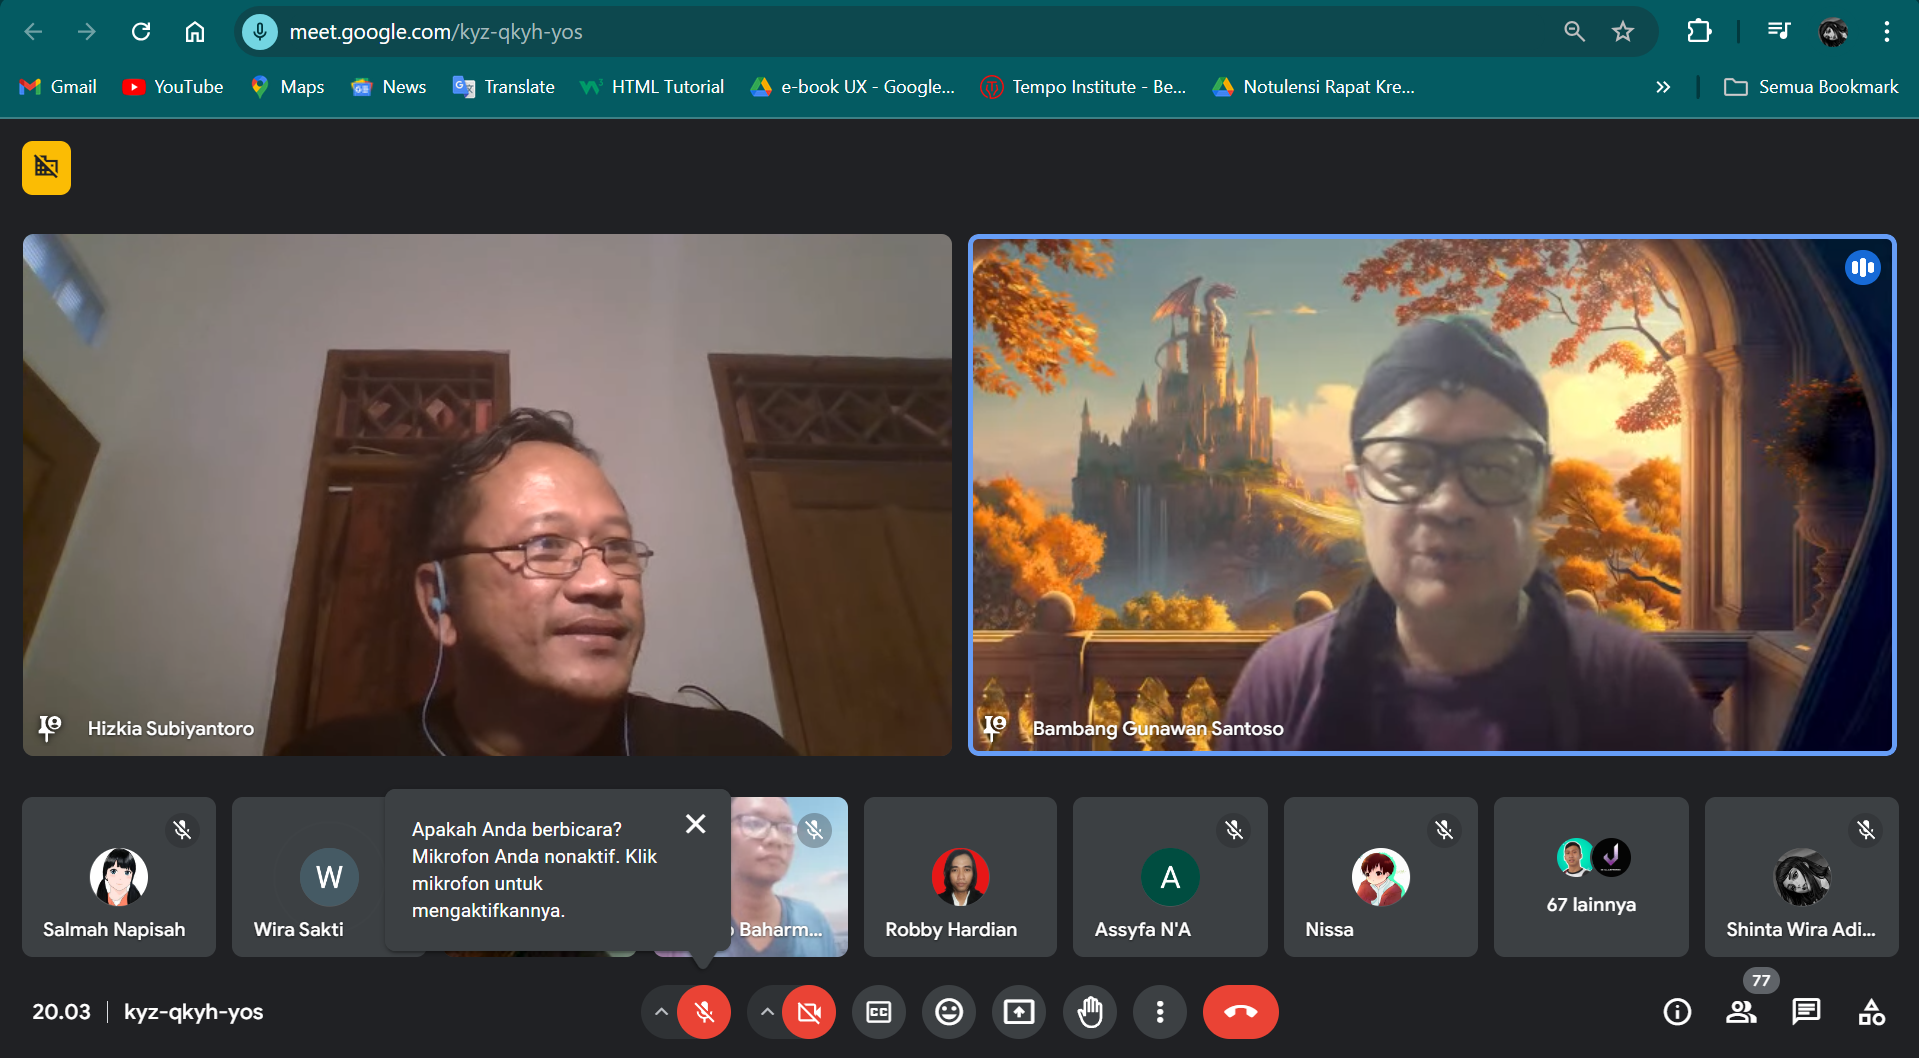
Task: Select the Robby Hardian participant tile
Action: pyautogui.click(x=960, y=876)
